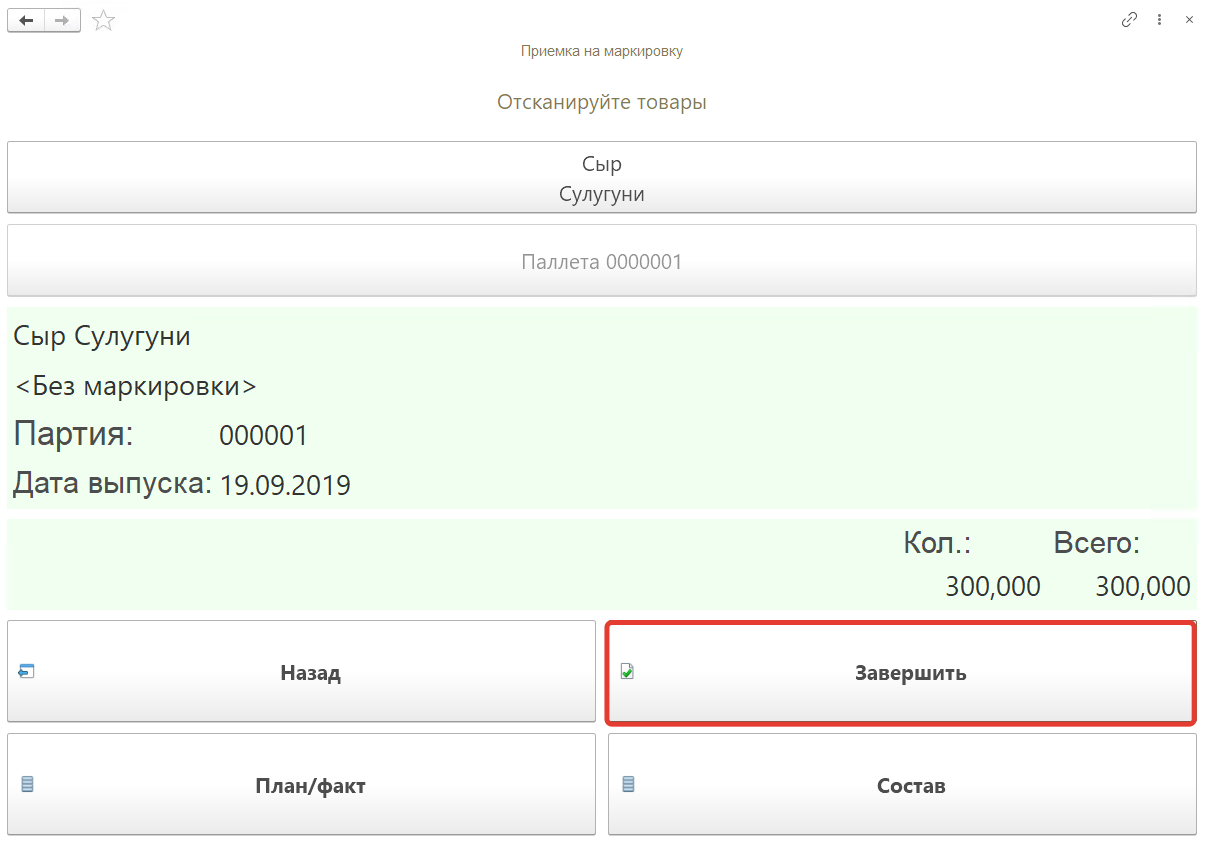1209x852 pixels.
Task: Open the three-dot more options menu
Action: click(1159, 19)
